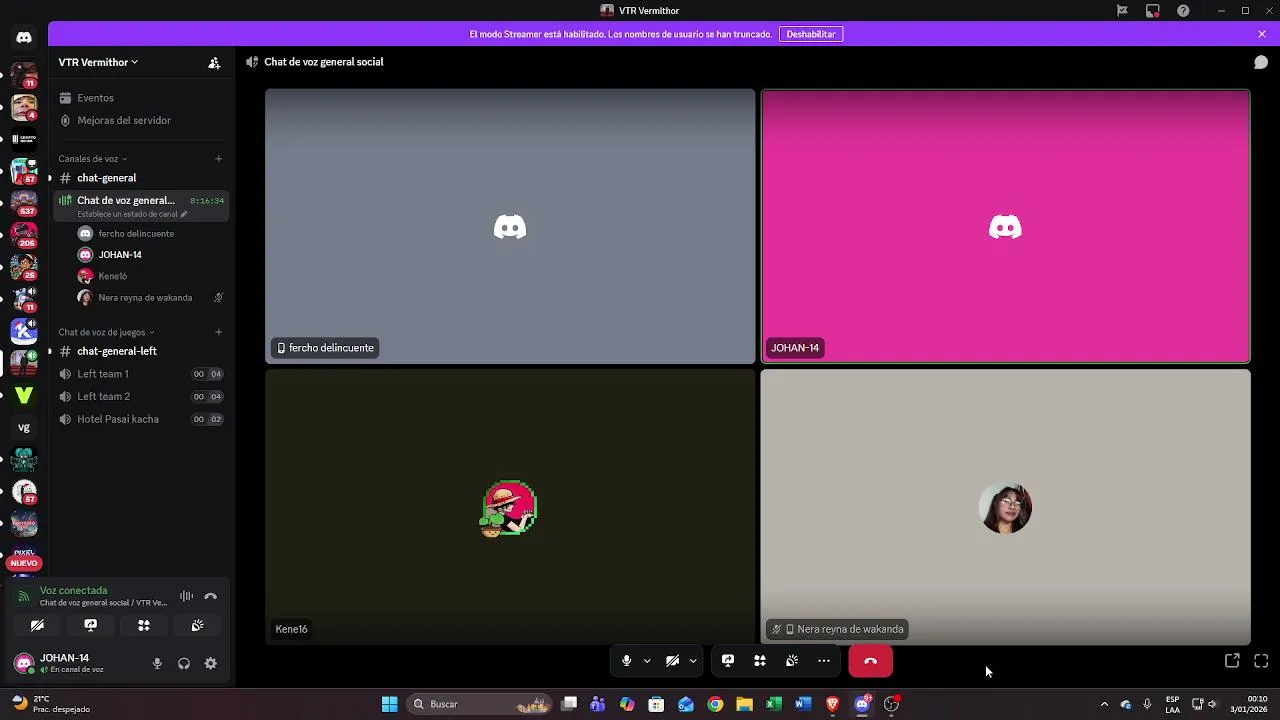Join the Hotel Pasai kacha voice channel

point(140,419)
